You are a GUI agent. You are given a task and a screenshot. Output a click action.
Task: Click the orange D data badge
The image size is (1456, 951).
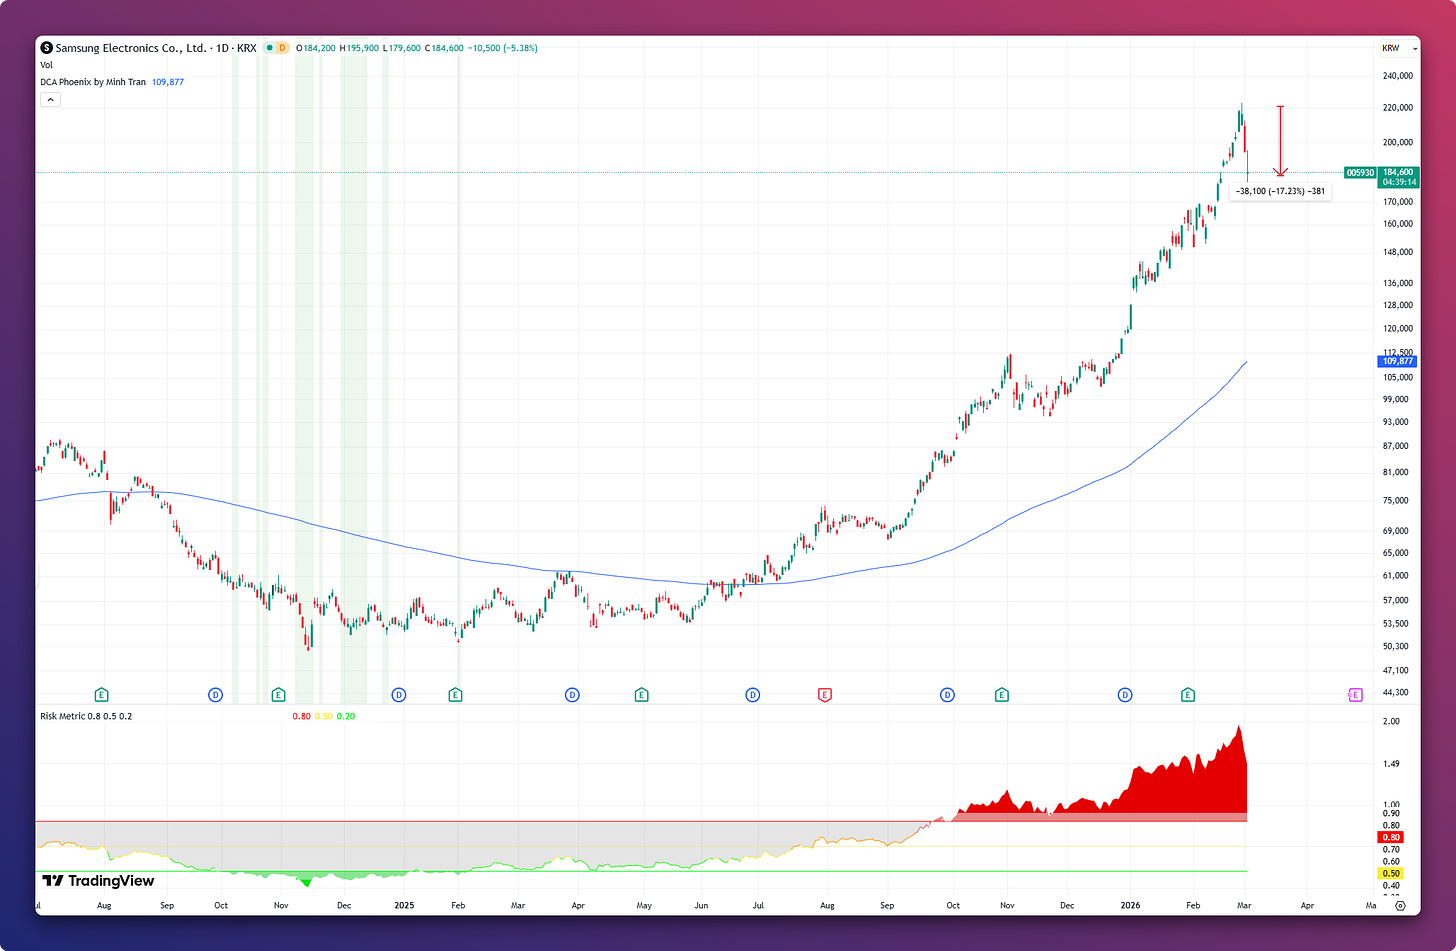coord(282,48)
